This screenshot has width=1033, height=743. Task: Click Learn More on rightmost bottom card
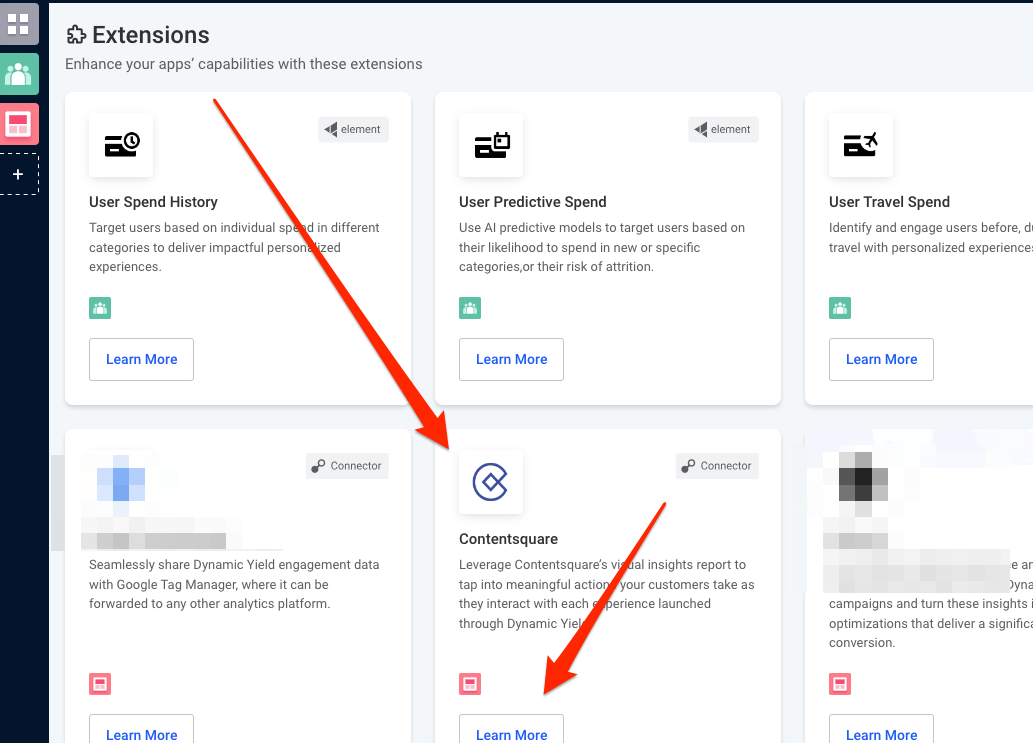(881, 730)
